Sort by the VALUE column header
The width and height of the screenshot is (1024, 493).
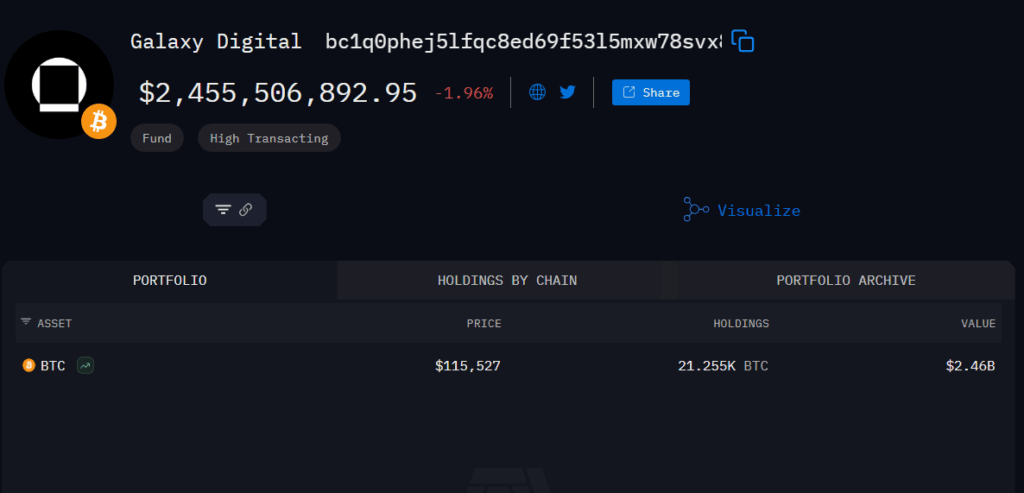[978, 323]
